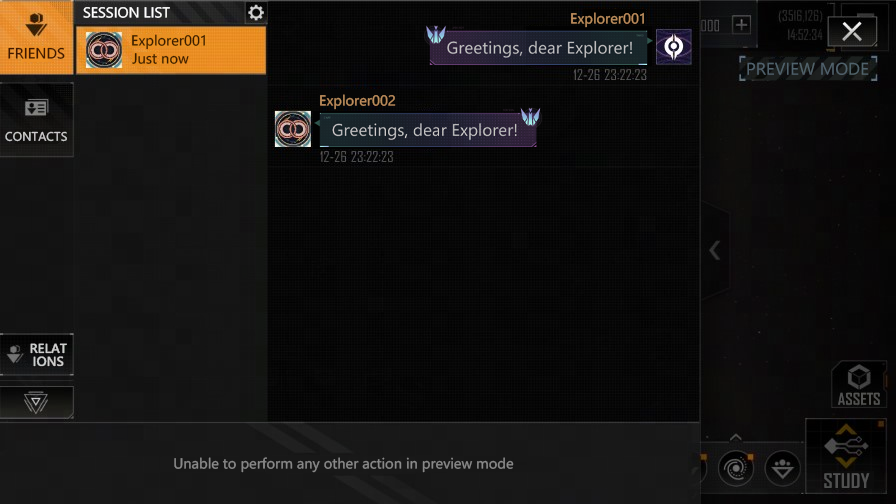Open the Study menu
This screenshot has width=896, height=504.
[846, 456]
